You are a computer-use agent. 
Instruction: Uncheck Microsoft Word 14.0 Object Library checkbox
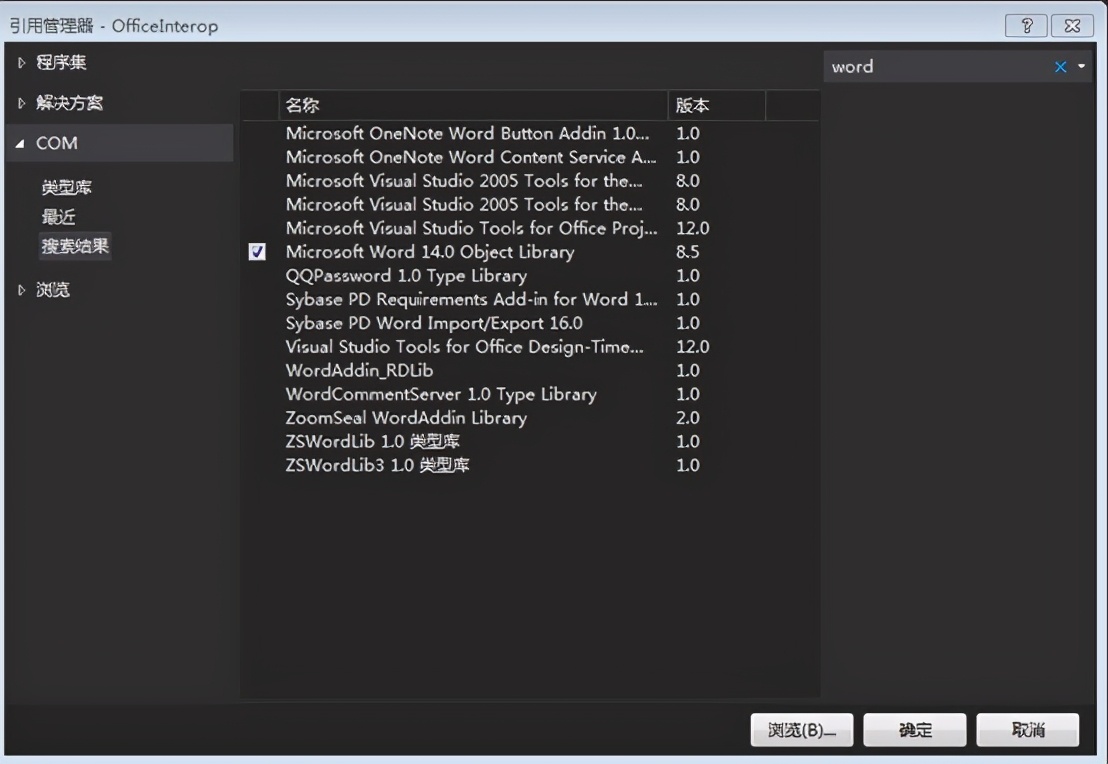click(x=257, y=252)
